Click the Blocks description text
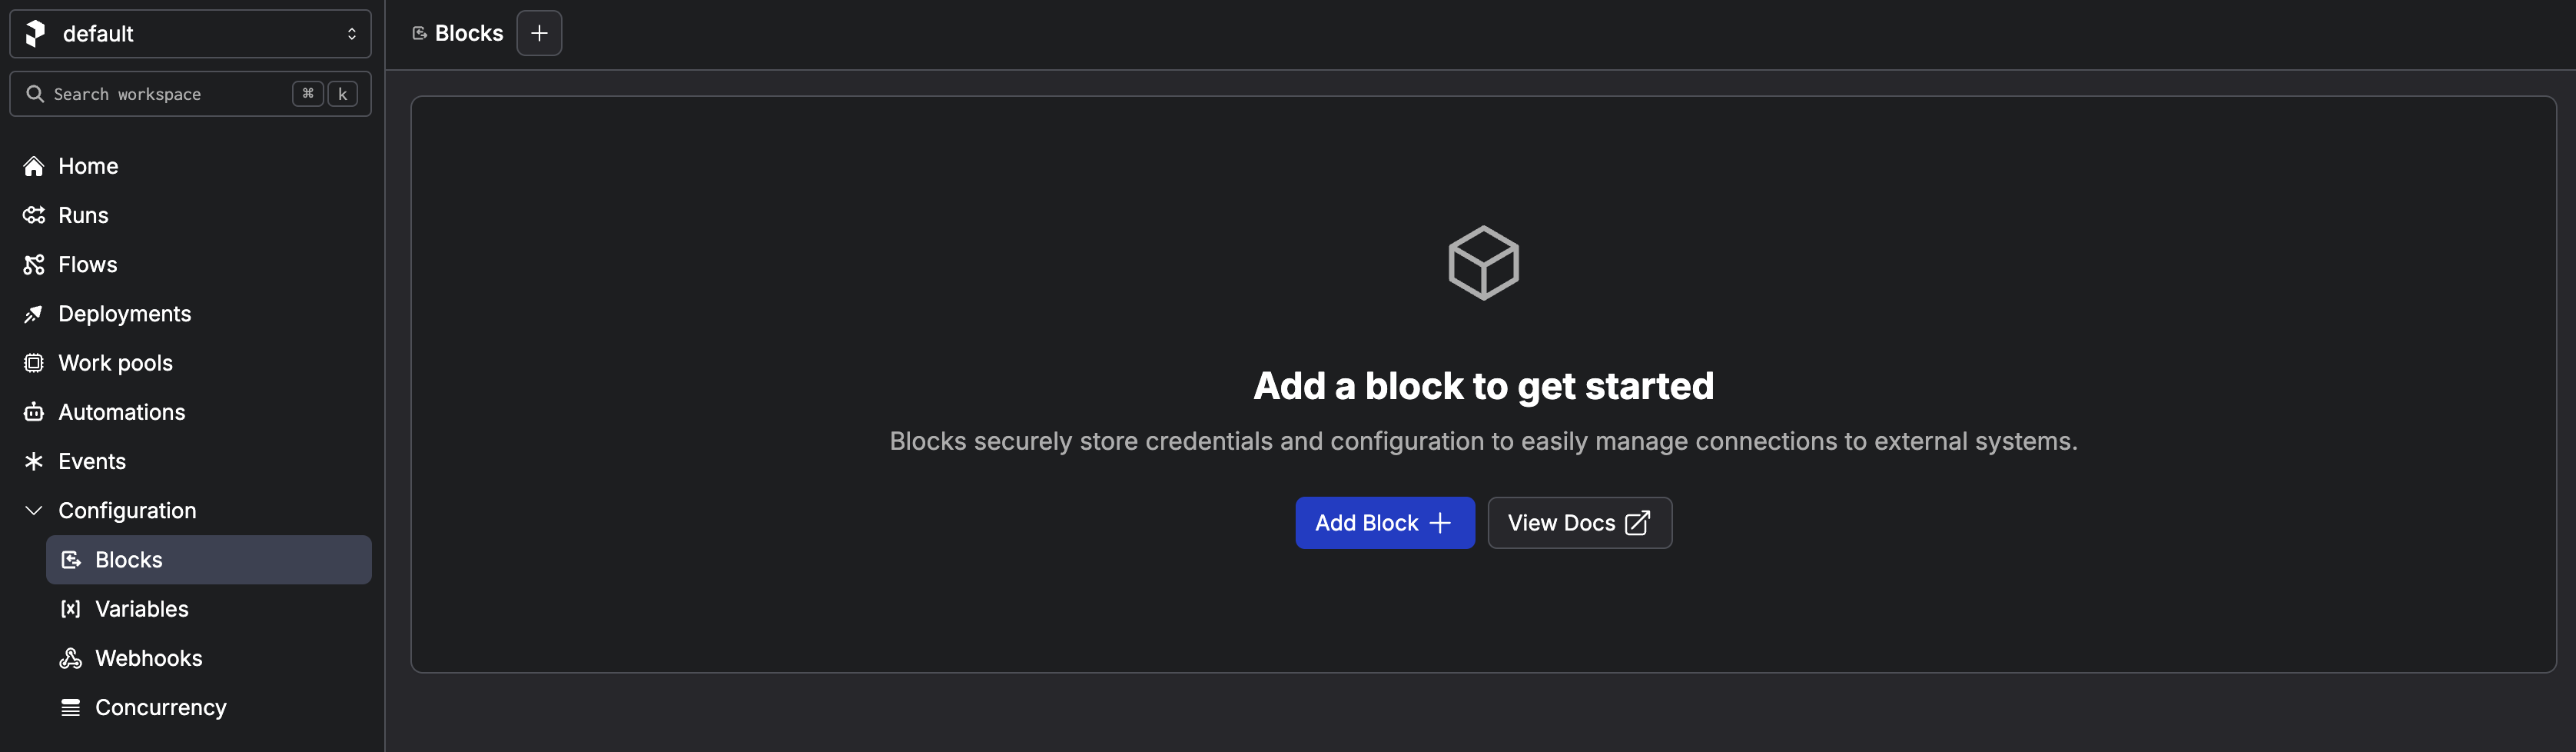2576x752 pixels. pos(1484,441)
